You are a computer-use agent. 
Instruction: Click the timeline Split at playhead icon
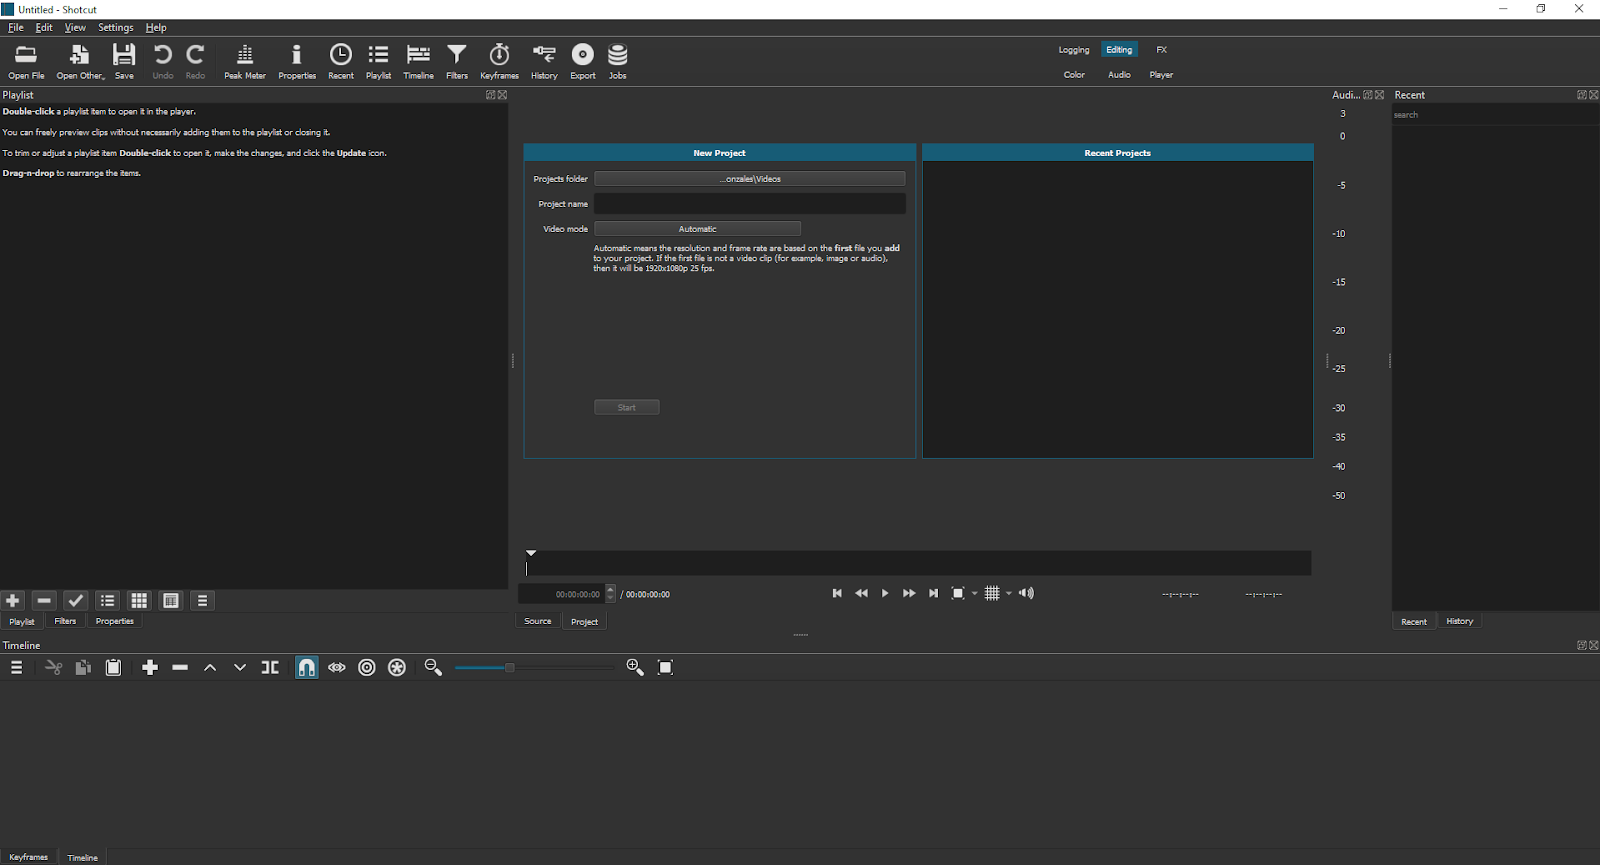click(270, 667)
